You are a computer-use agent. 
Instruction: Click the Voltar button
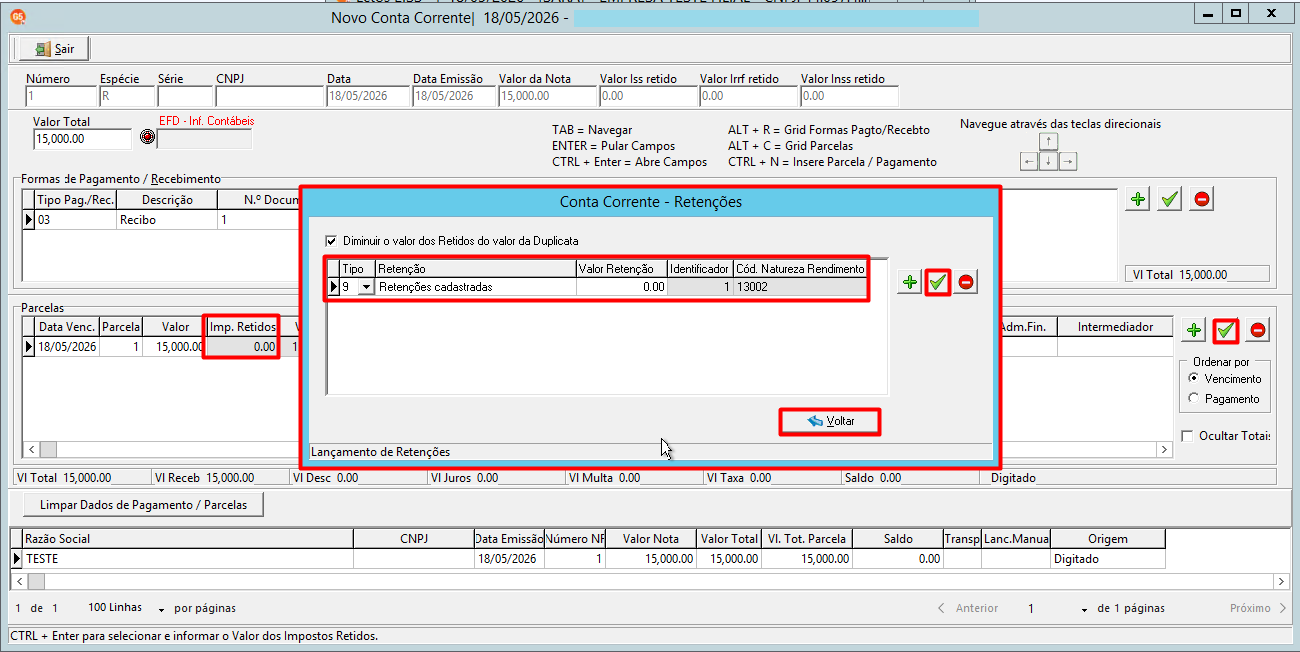(x=830, y=422)
